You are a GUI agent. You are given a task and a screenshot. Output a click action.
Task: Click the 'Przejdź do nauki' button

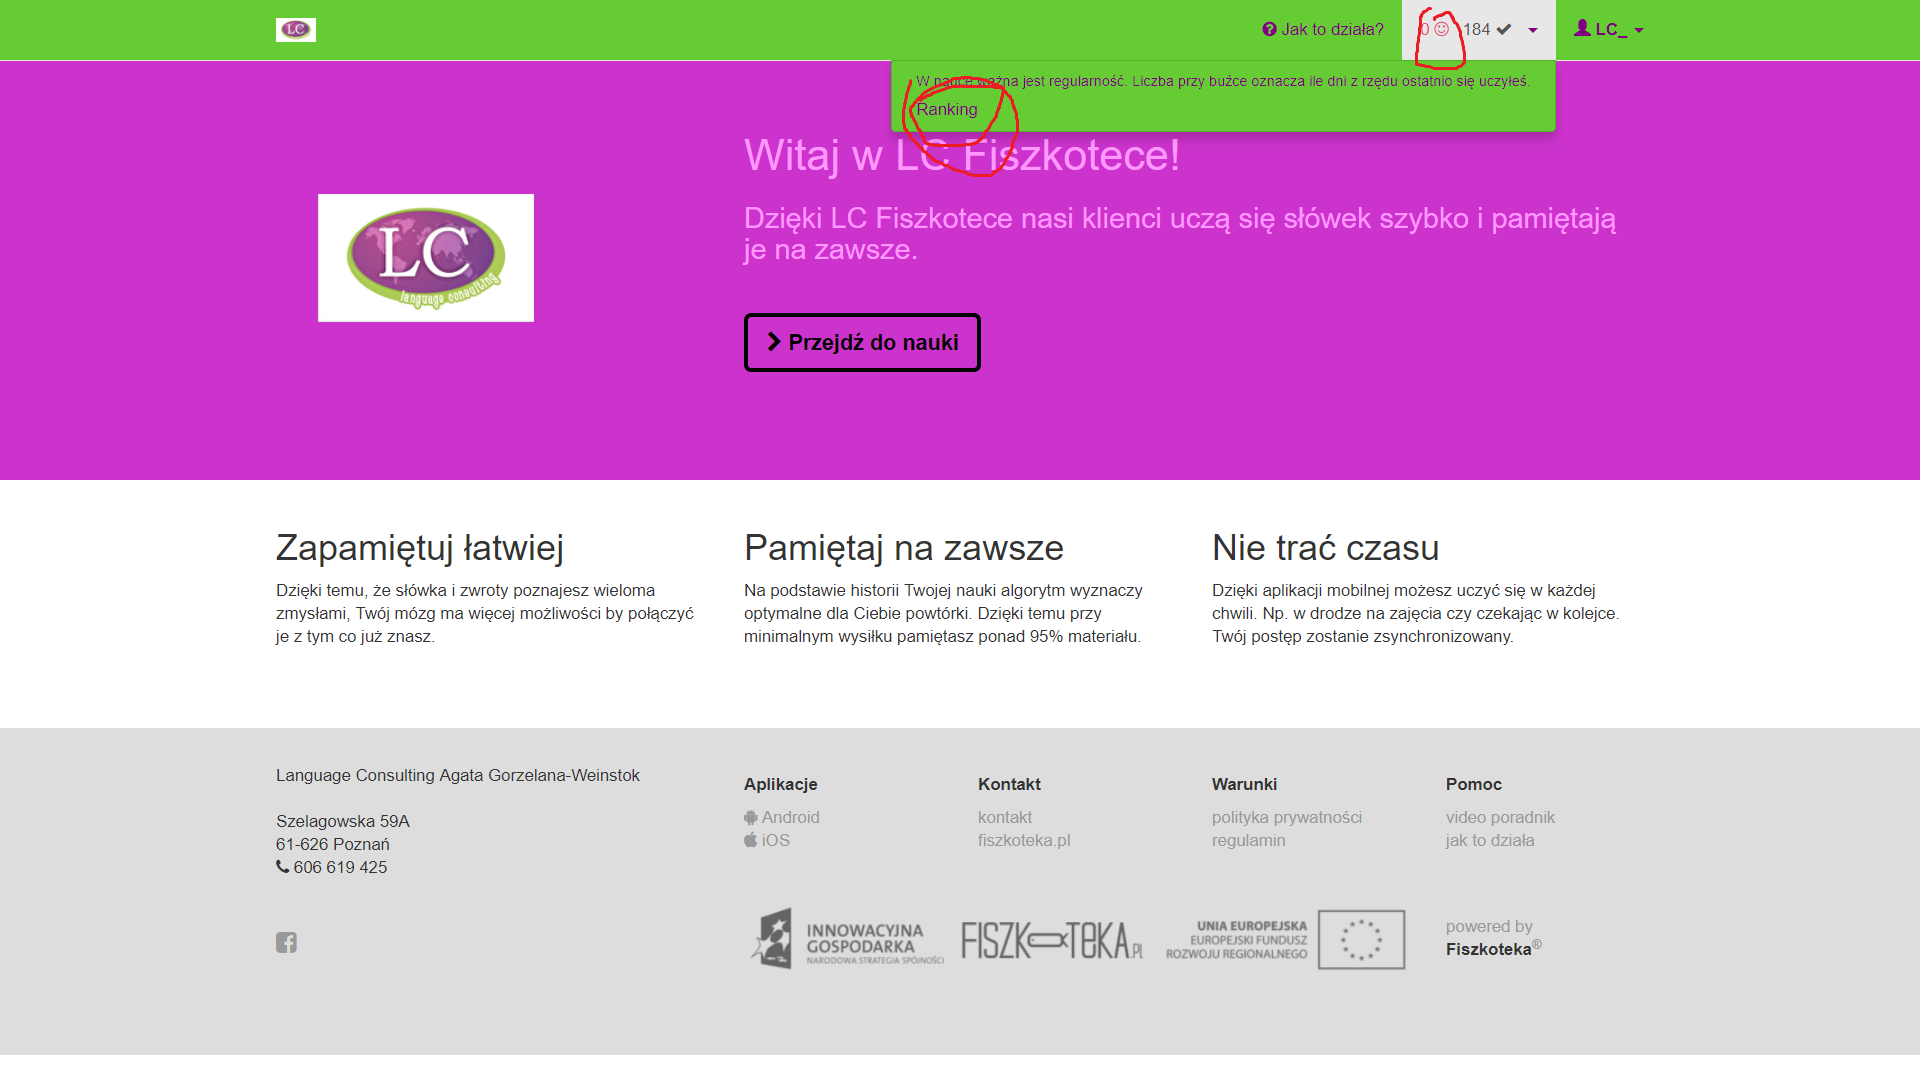(x=862, y=343)
